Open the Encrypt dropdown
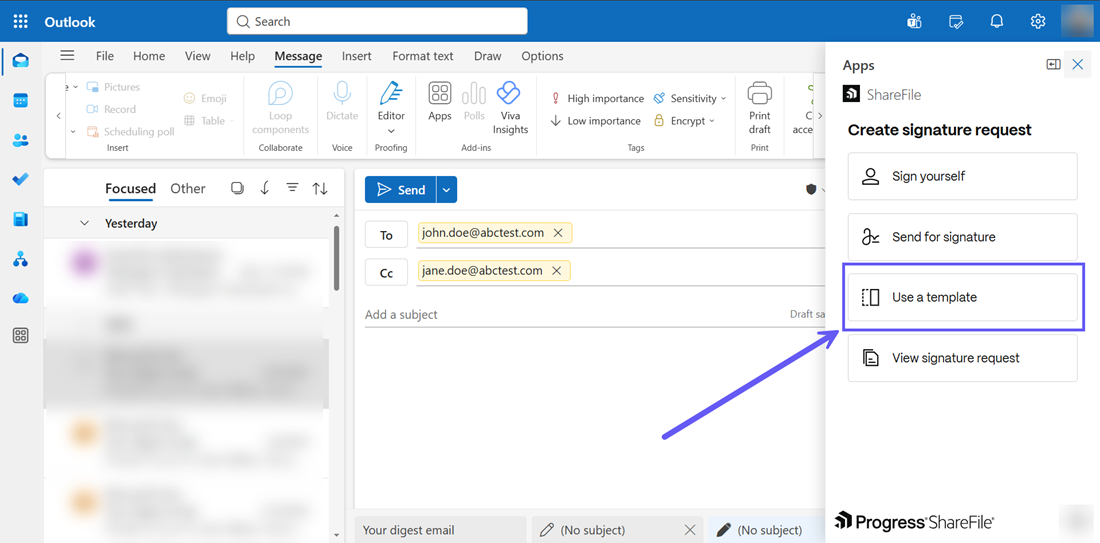Screen dimensions: 1100x543 point(684,121)
